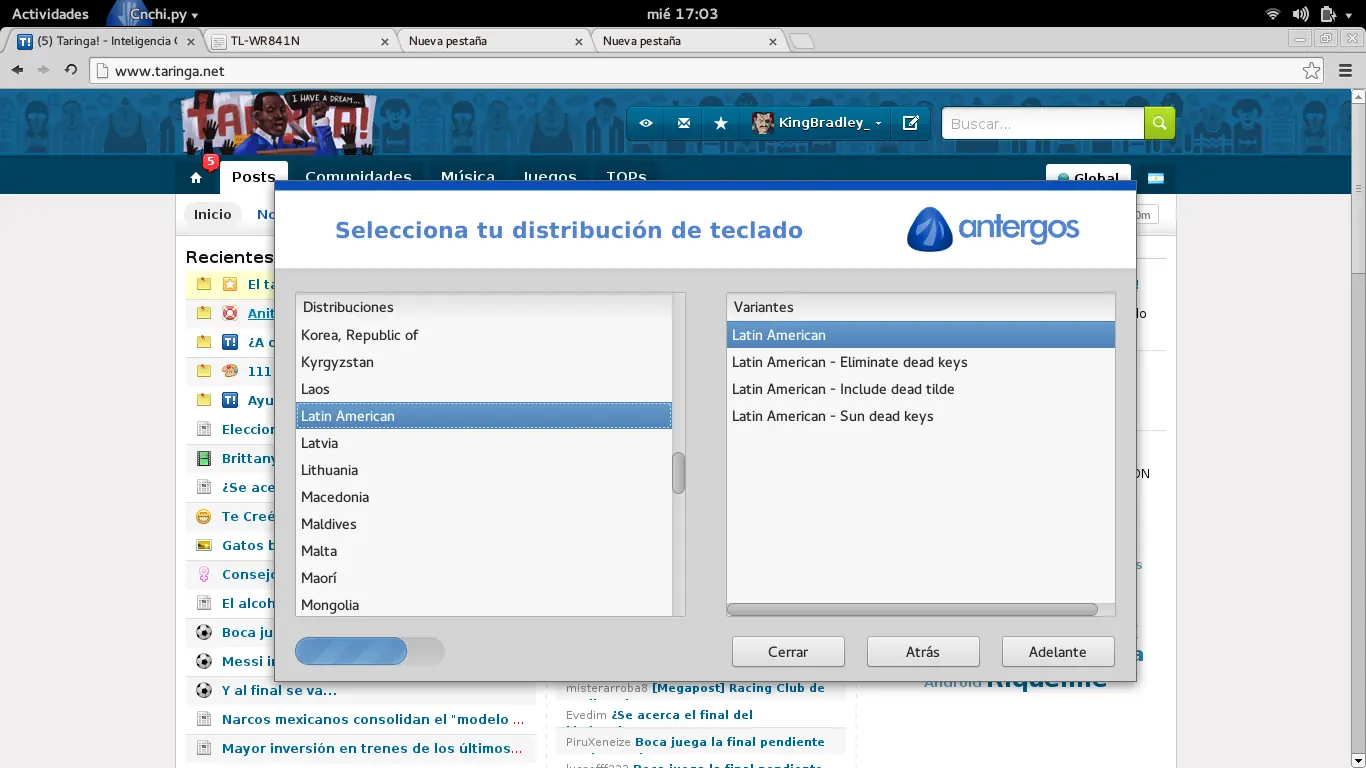Image resolution: width=1366 pixels, height=768 pixels.
Task: Click the Distribuciones list vertical scrollbar handle
Action: (679, 473)
